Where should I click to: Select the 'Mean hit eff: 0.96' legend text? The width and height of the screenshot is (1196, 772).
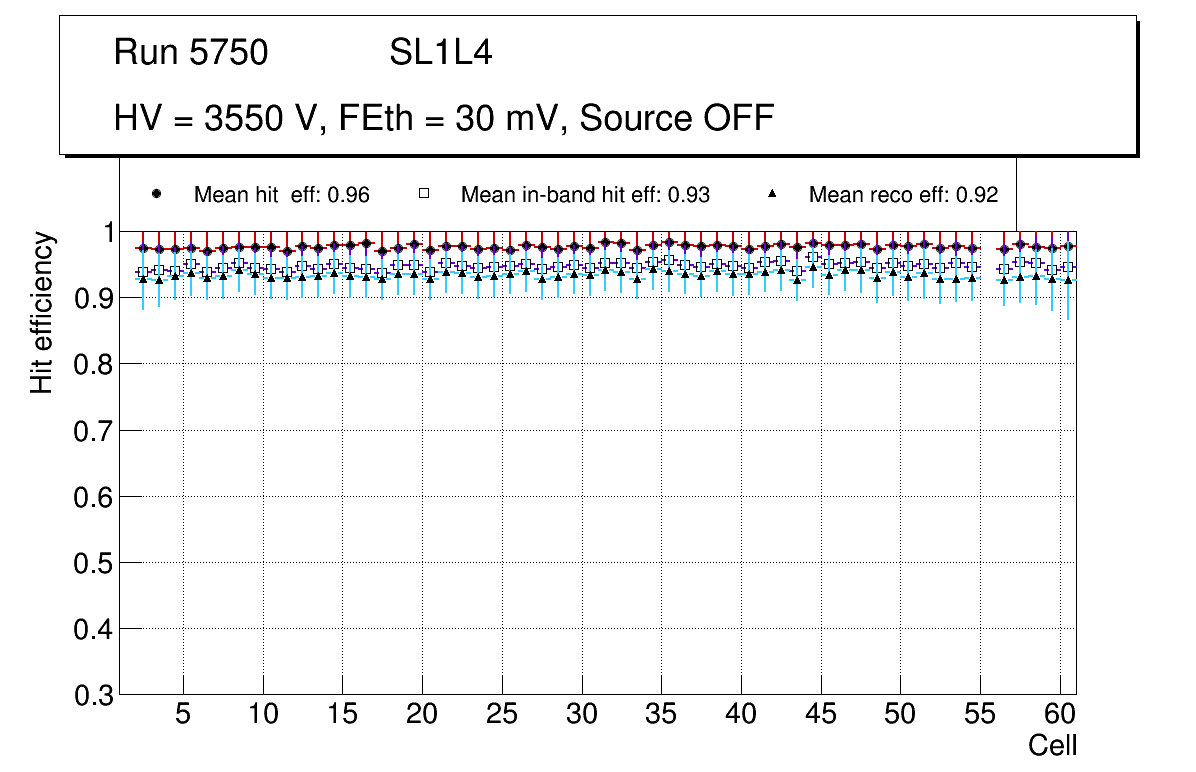(281, 195)
